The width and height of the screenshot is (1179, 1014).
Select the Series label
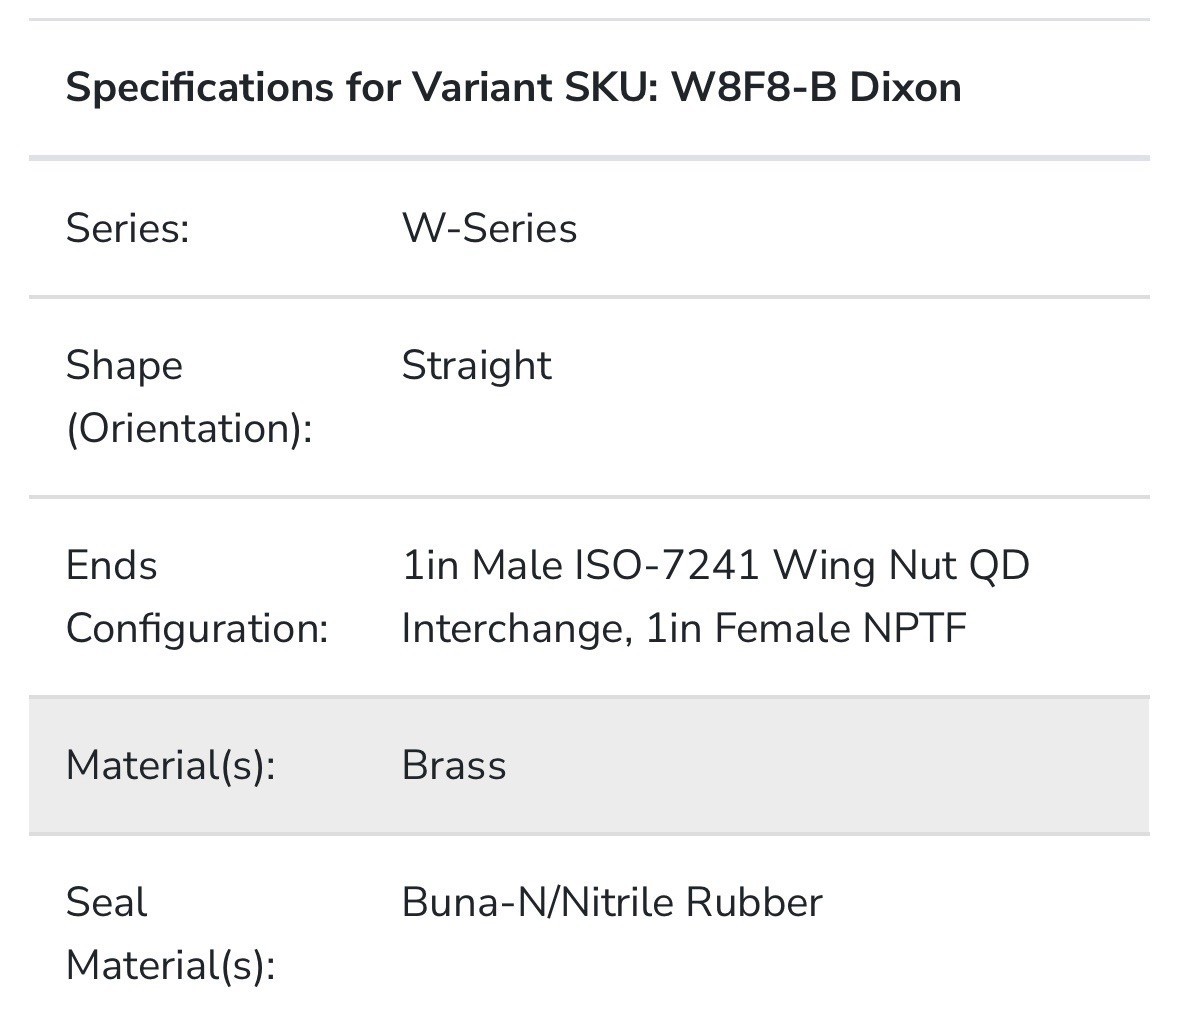tap(128, 228)
